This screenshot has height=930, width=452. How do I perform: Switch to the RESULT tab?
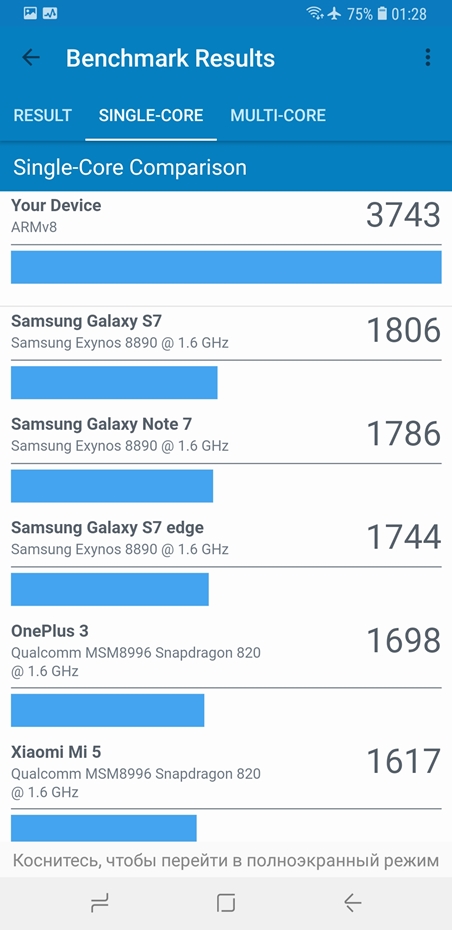click(x=43, y=115)
